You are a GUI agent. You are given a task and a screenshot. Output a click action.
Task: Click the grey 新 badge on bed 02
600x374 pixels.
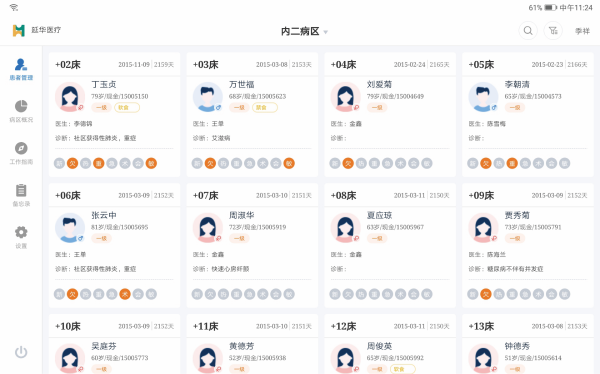(59, 163)
